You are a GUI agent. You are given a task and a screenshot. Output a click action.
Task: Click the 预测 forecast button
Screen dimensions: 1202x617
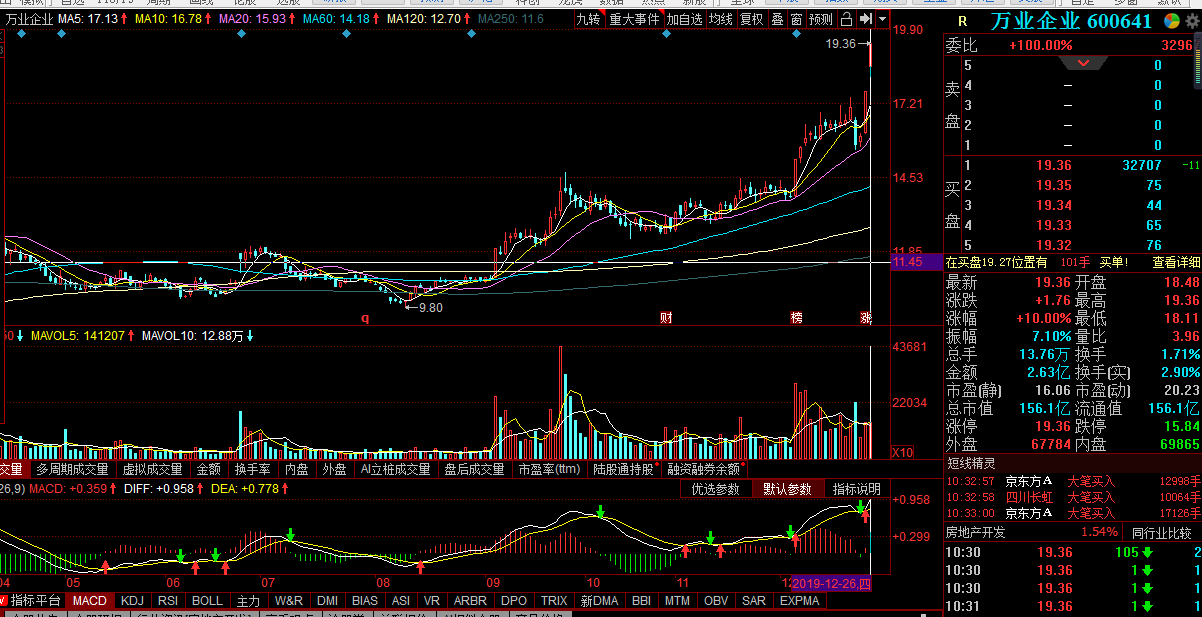[821, 19]
